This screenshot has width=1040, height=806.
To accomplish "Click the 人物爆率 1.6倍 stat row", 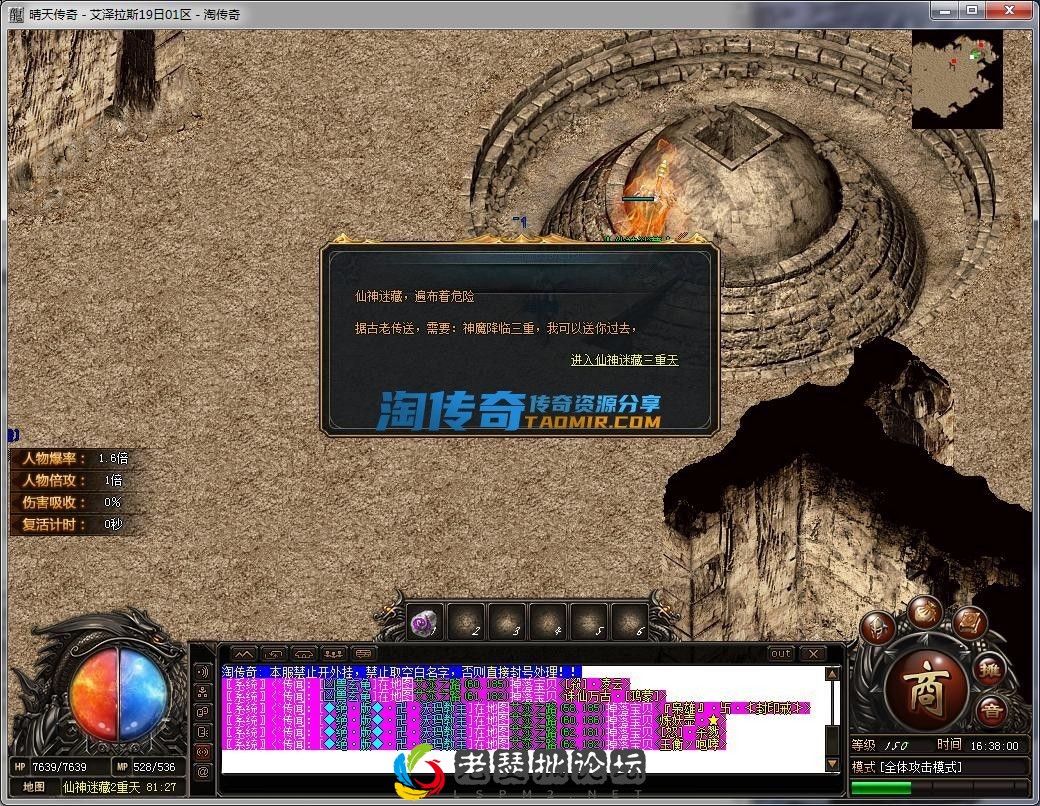I will point(75,458).
